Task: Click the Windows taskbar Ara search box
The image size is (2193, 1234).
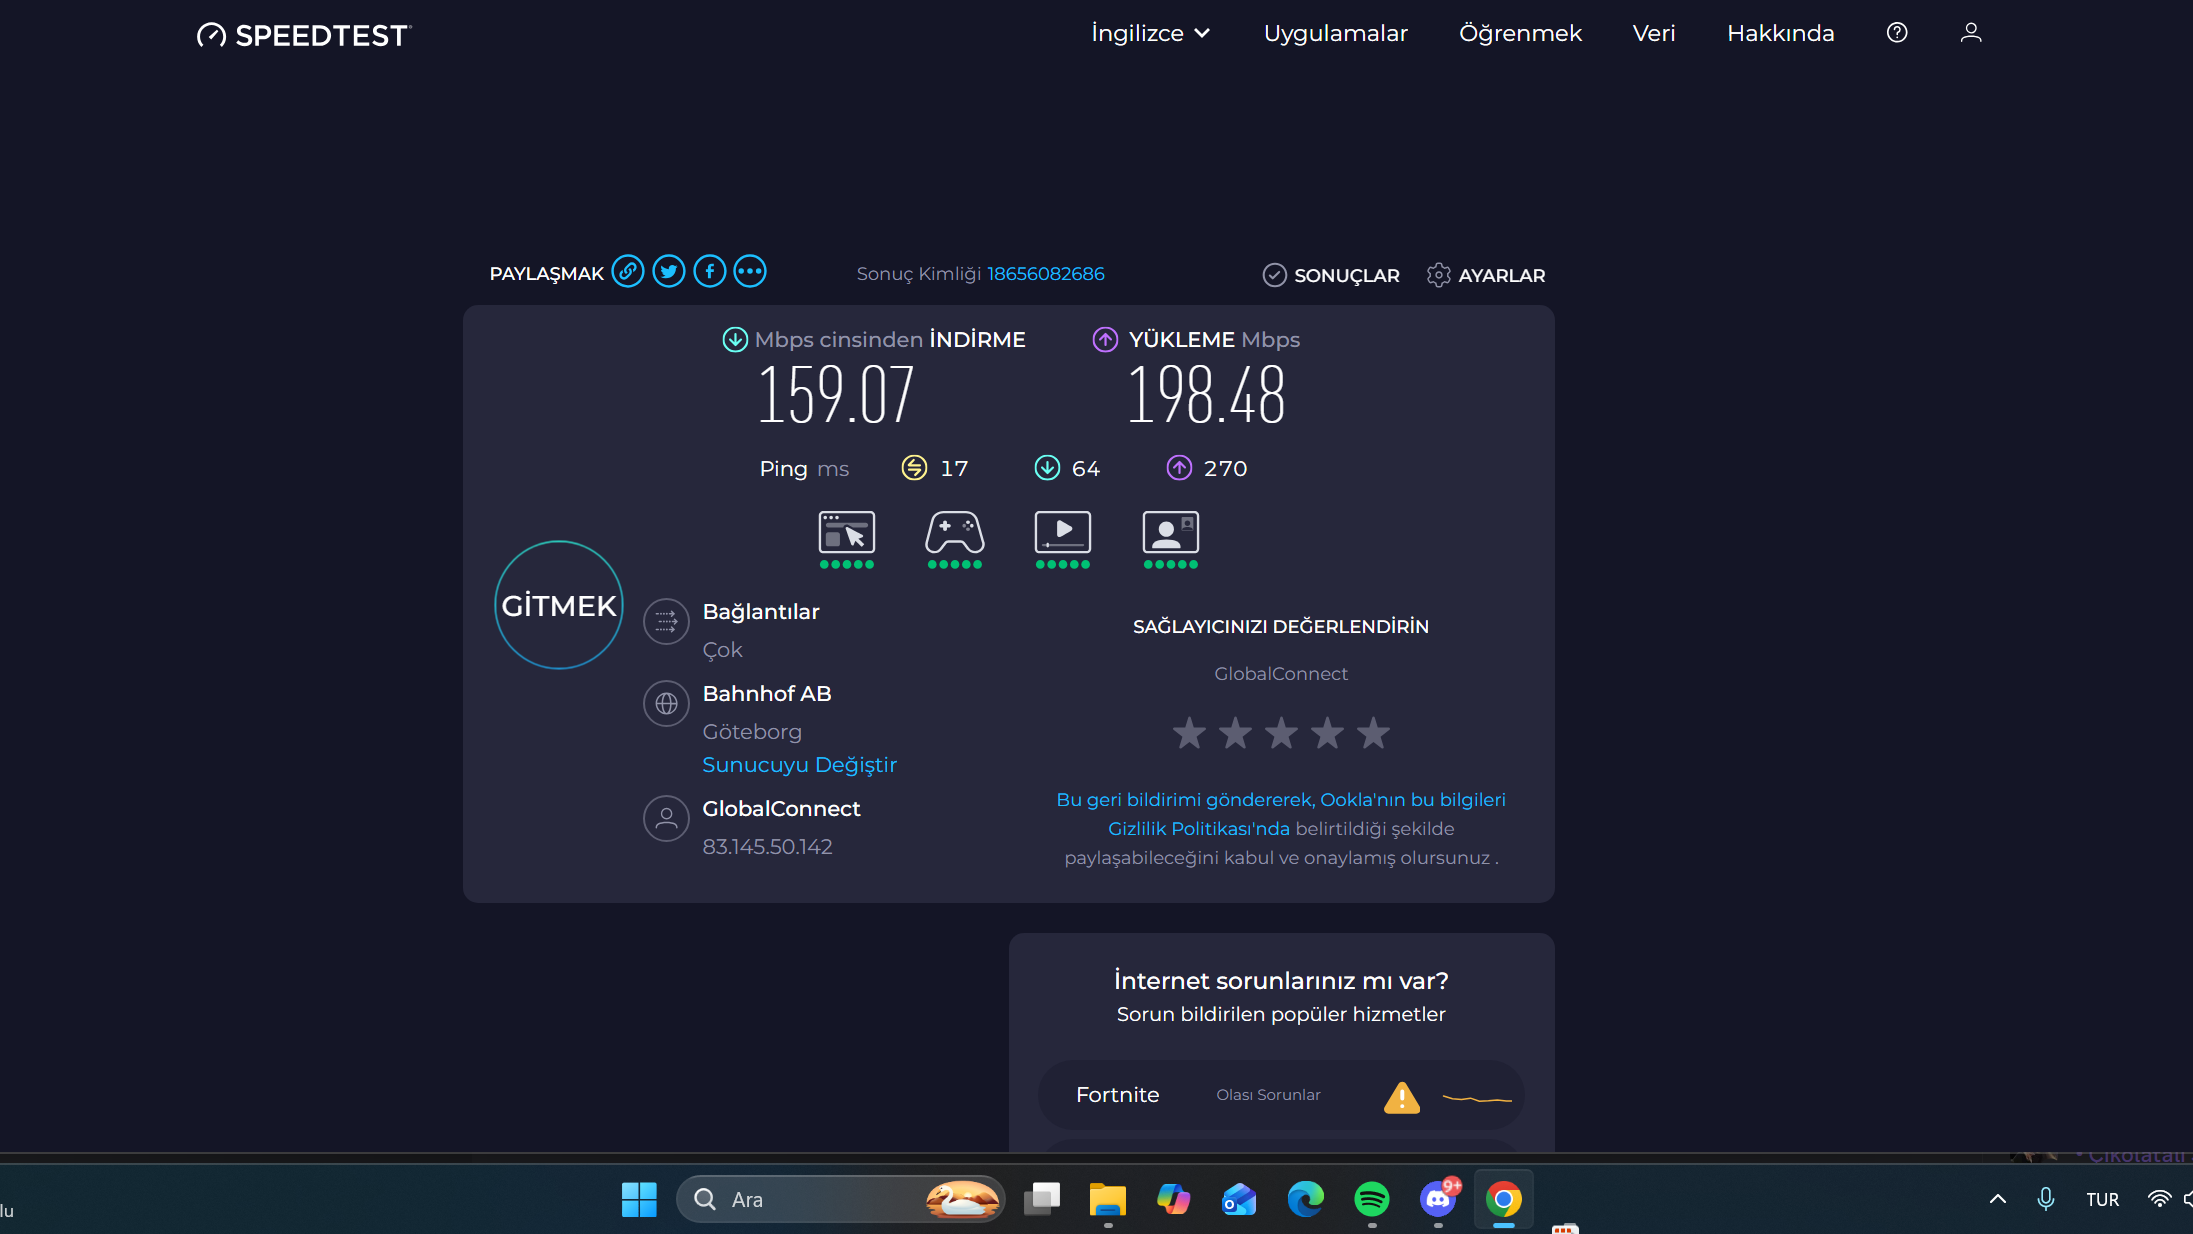Action: 841,1199
